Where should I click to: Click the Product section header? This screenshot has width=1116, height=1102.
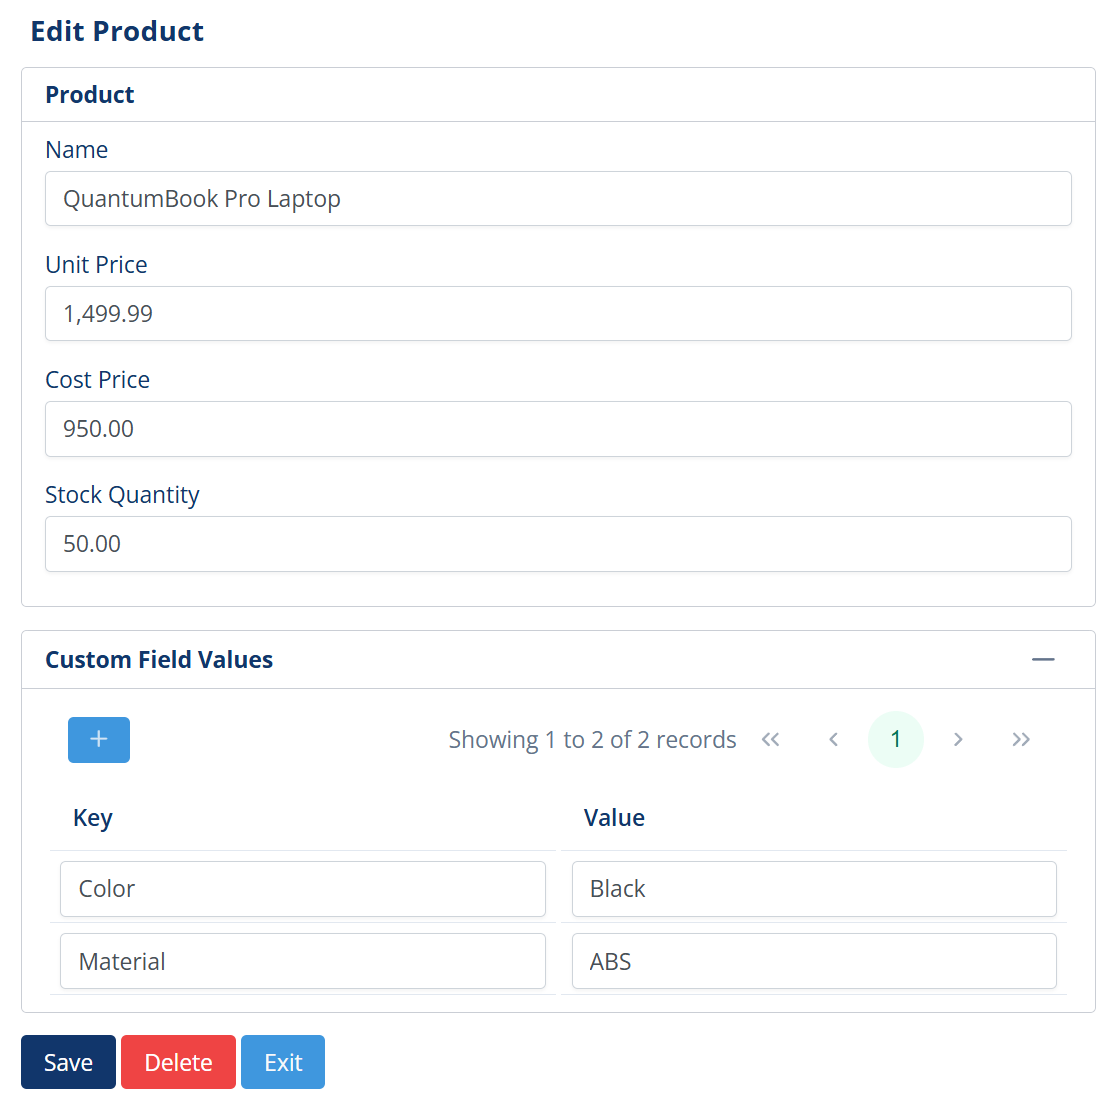(89, 94)
